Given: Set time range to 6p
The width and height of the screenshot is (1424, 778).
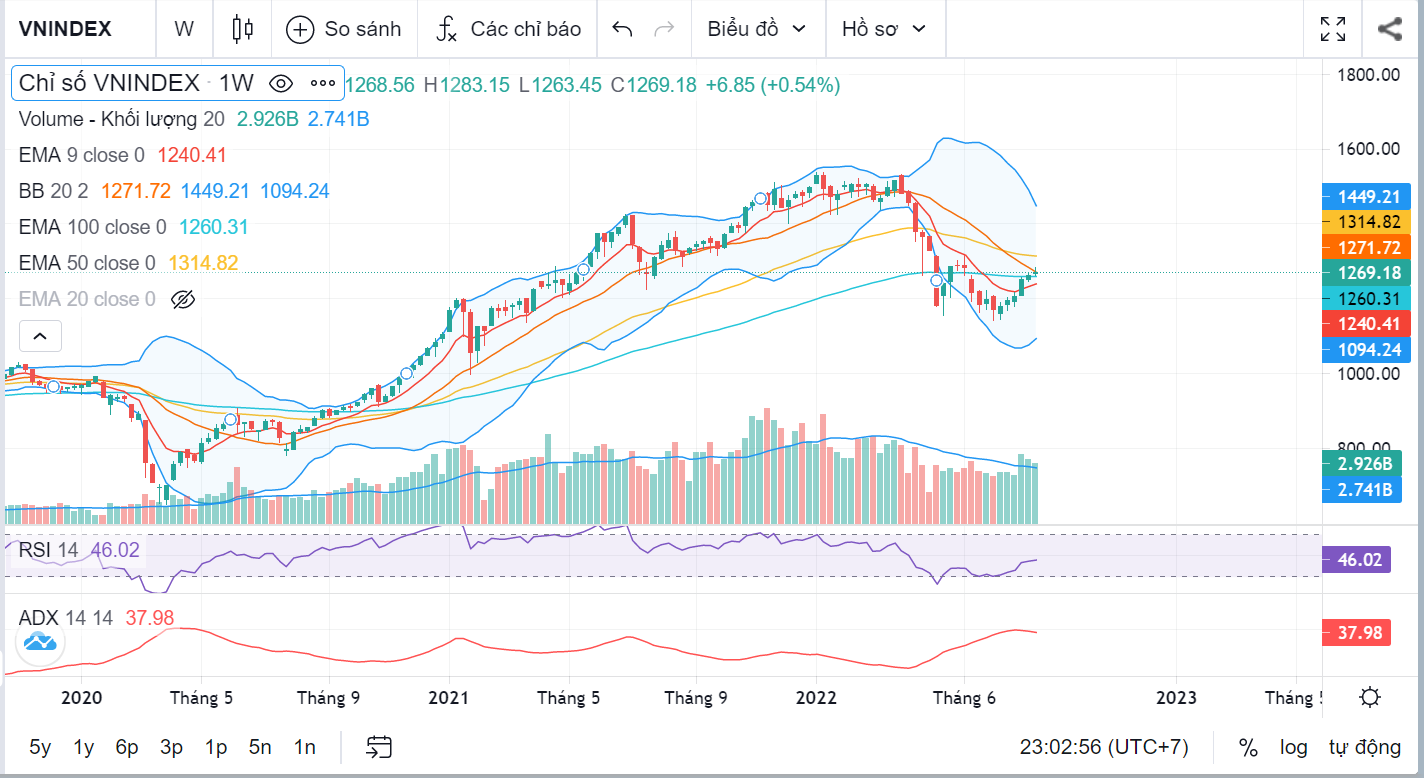Looking at the screenshot, I should tap(127, 747).
